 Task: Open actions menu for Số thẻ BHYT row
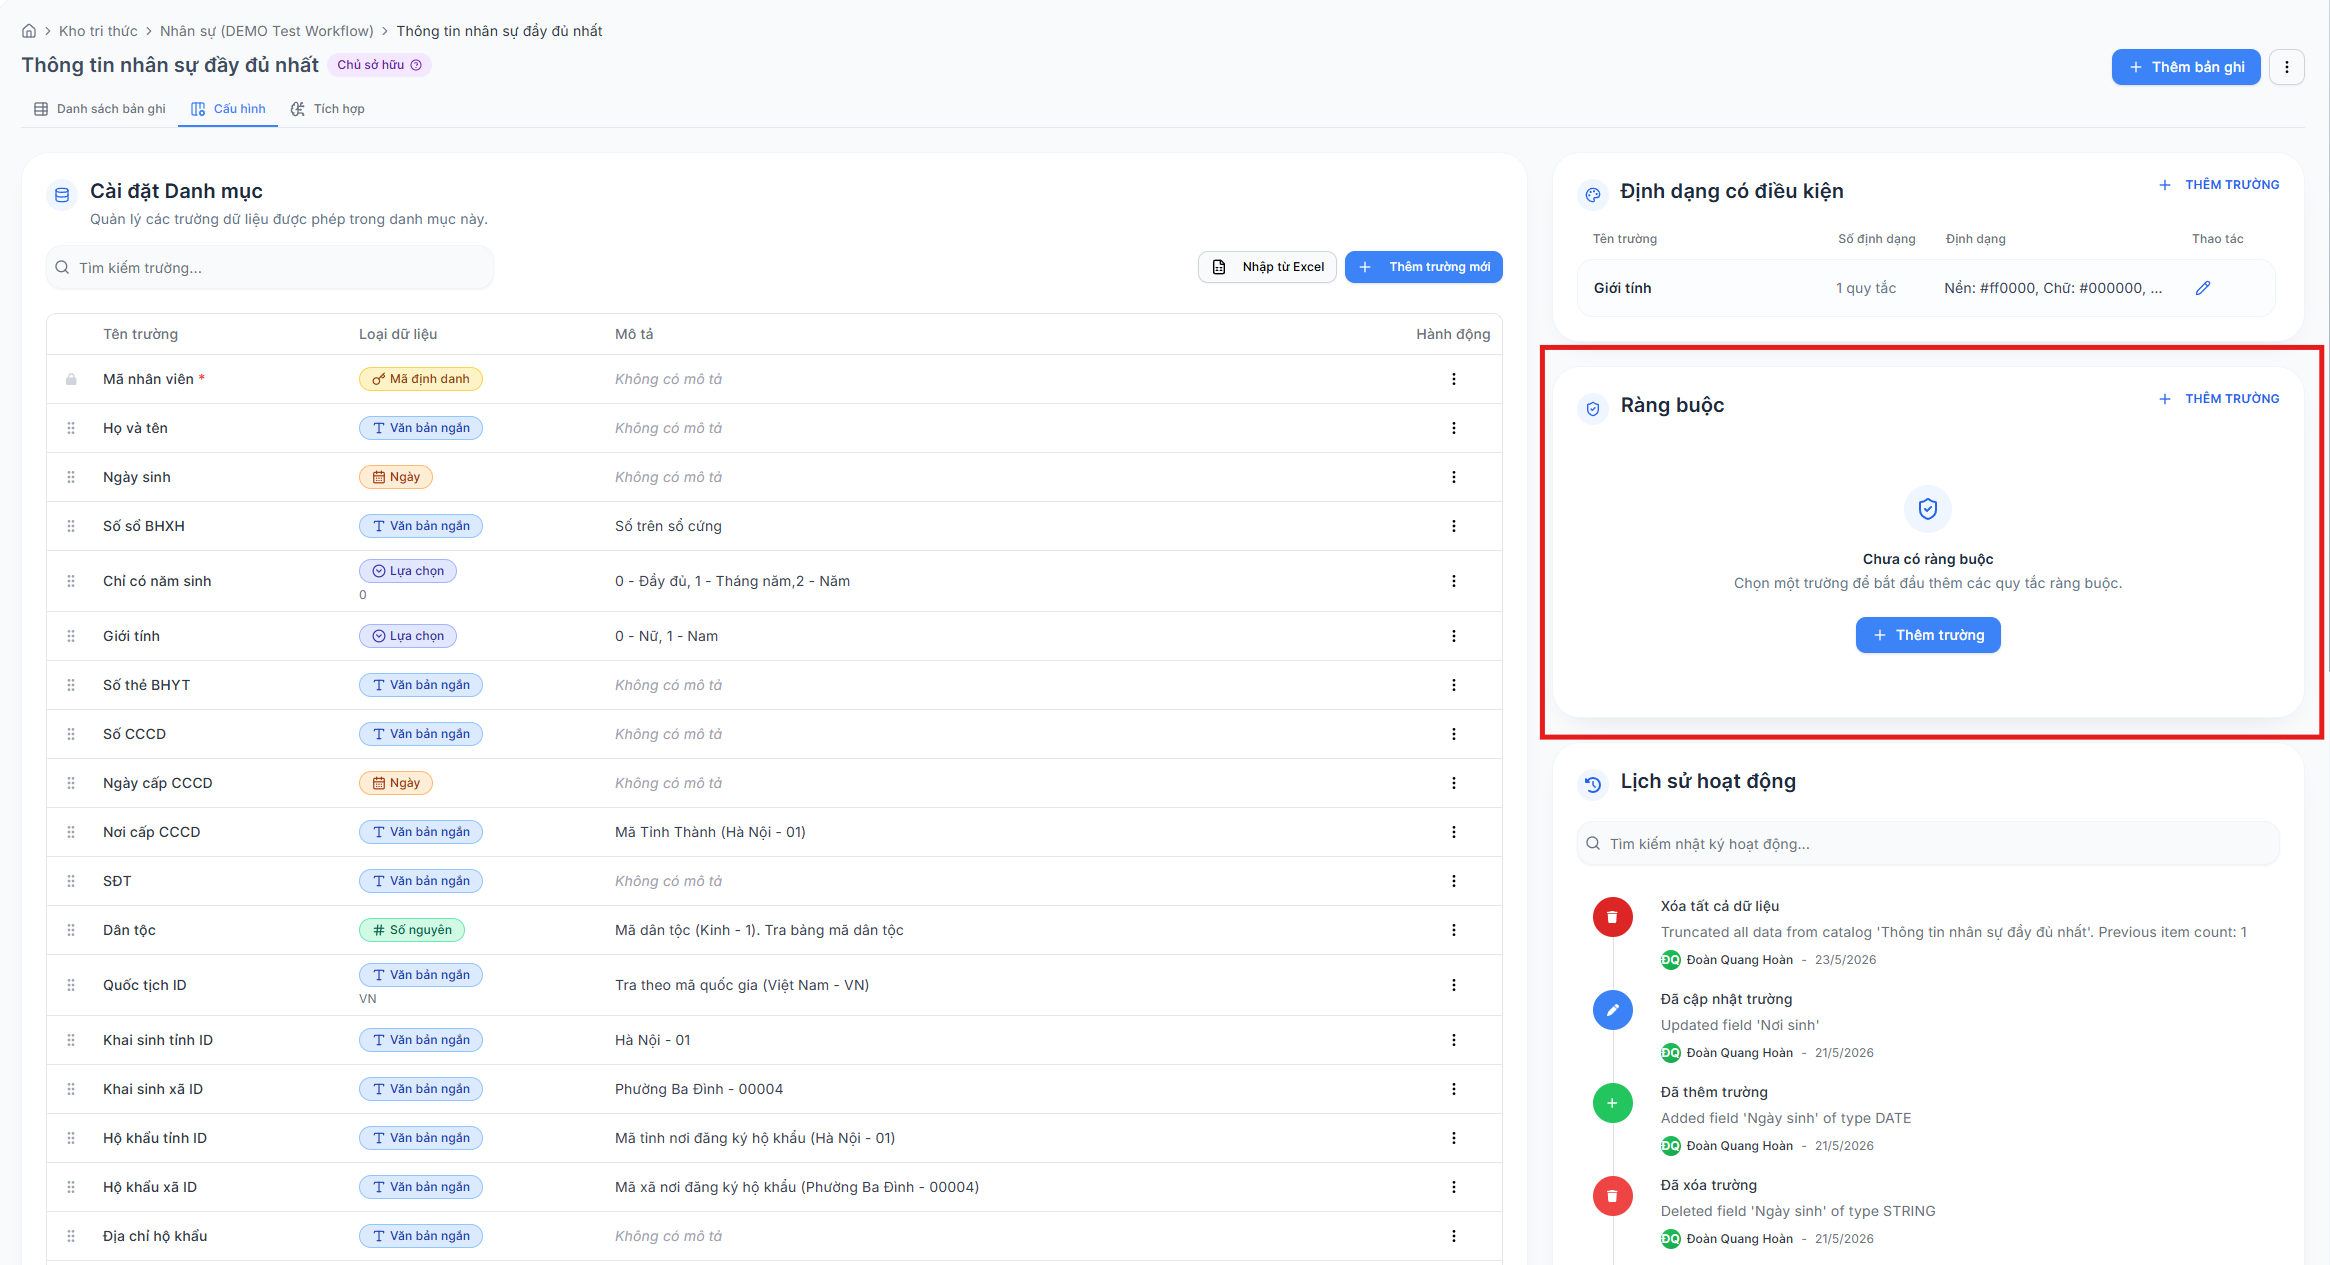pos(1454,685)
